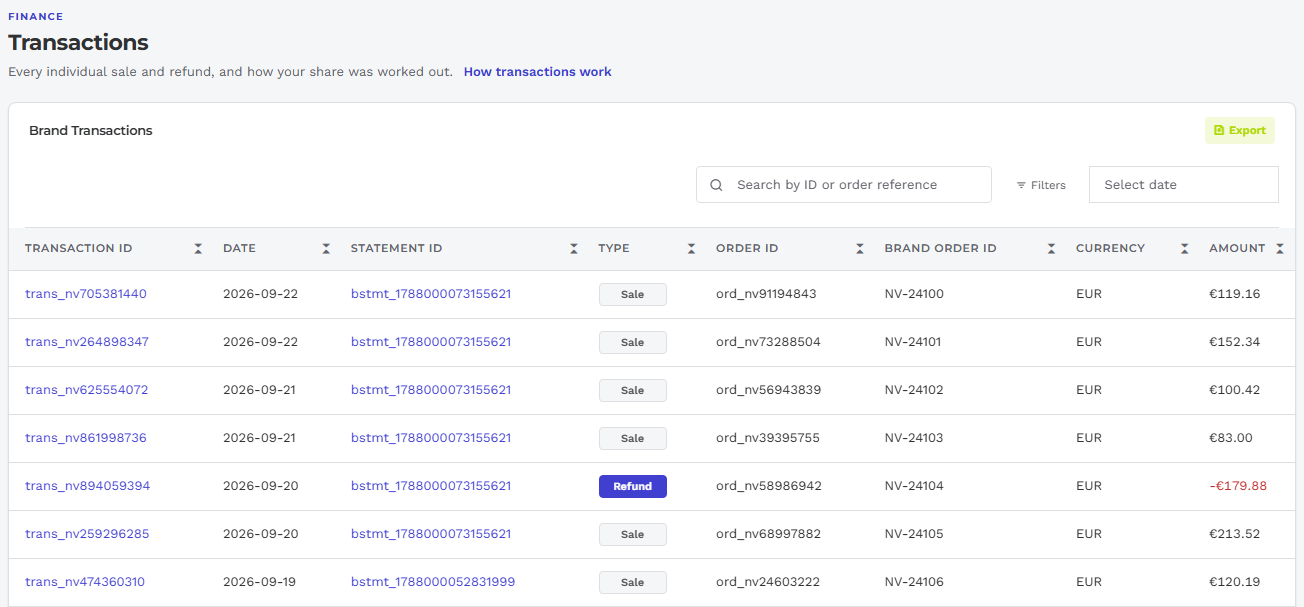Select brand order ID NV-24100
Viewport: 1304px width, 607px height.
[914, 294]
